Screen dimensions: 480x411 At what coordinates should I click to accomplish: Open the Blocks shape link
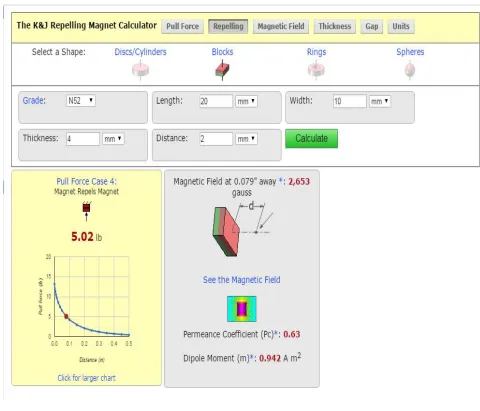click(x=222, y=52)
